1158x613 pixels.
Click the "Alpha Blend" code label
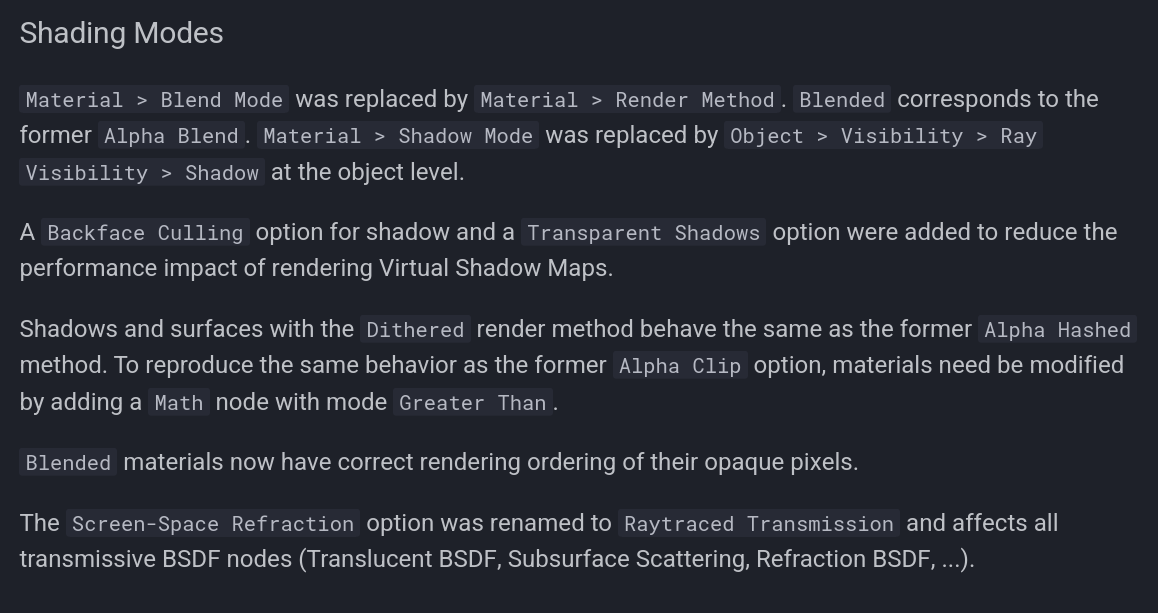coord(171,136)
